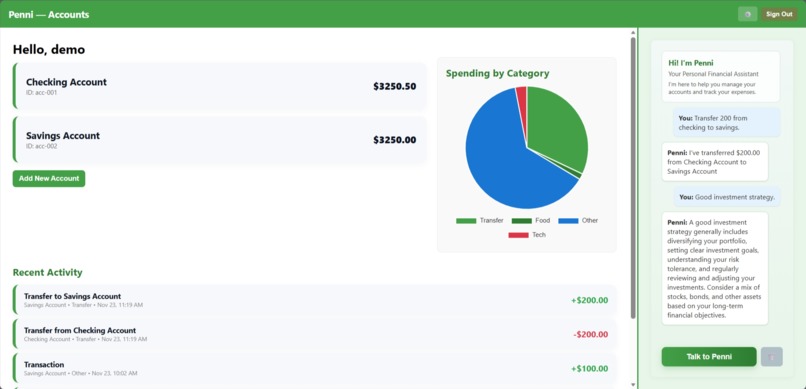The height and width of the screenshot is (389, 806).
Task: Click the ID: acc-001 label
Action: coord(42,93)
